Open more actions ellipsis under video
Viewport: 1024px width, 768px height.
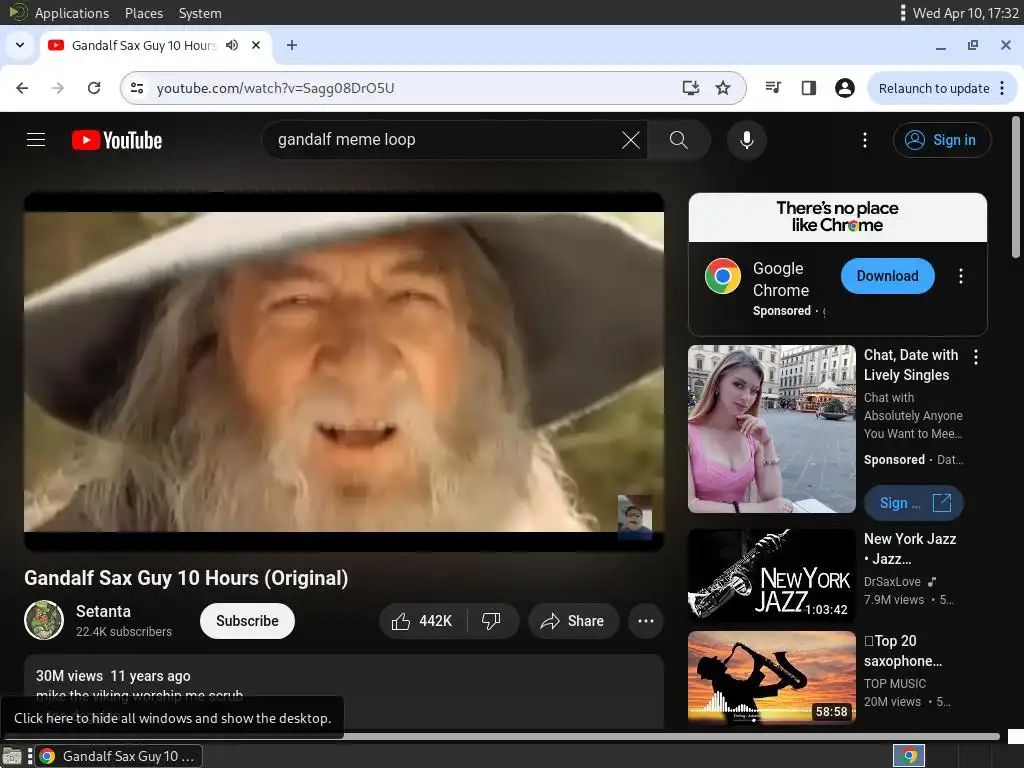645,621
